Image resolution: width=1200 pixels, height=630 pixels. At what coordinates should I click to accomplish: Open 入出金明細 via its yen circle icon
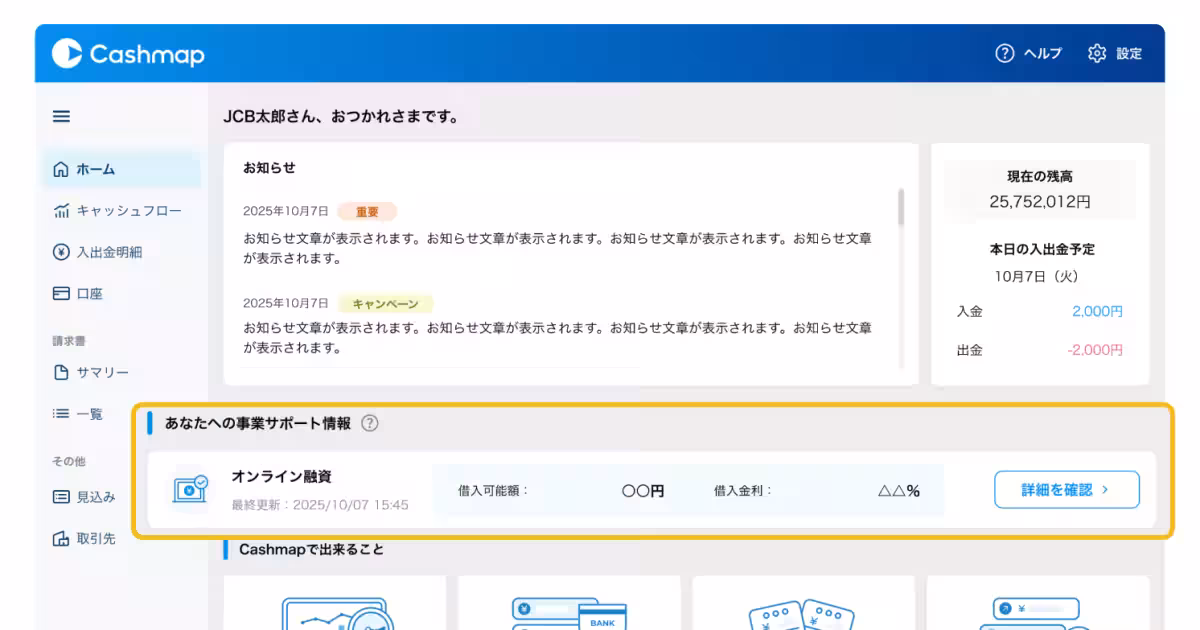tap(60, 252)
